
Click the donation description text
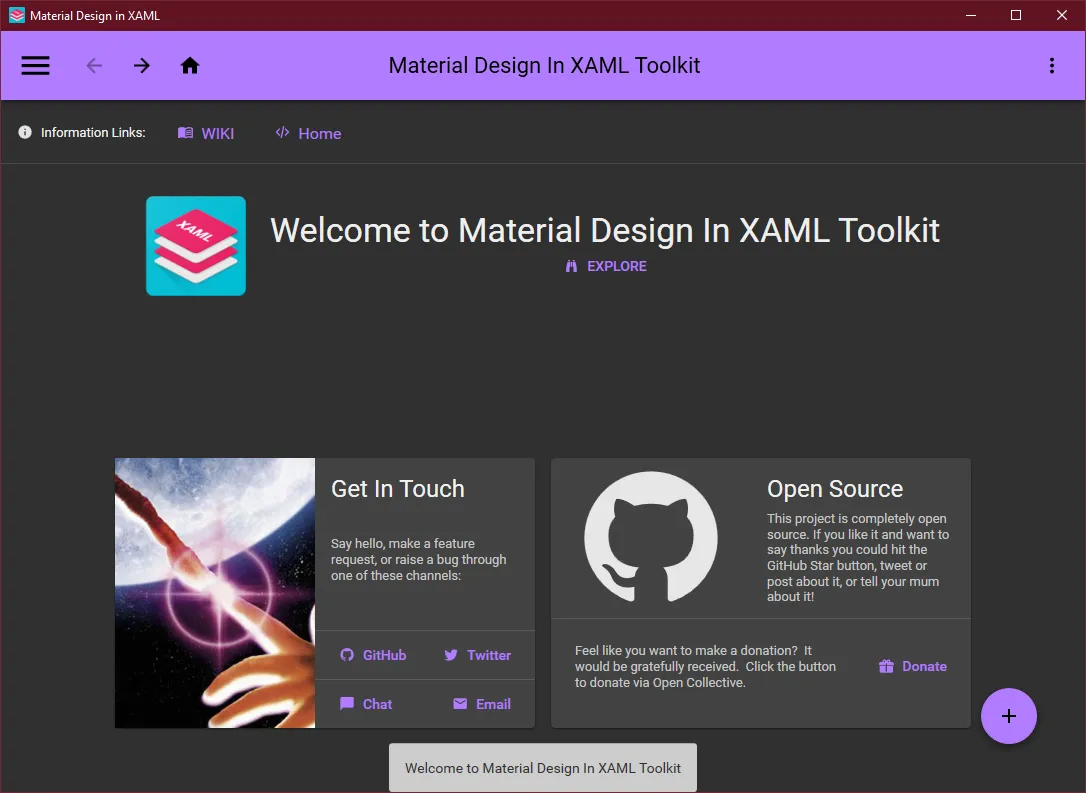(705, 666)
